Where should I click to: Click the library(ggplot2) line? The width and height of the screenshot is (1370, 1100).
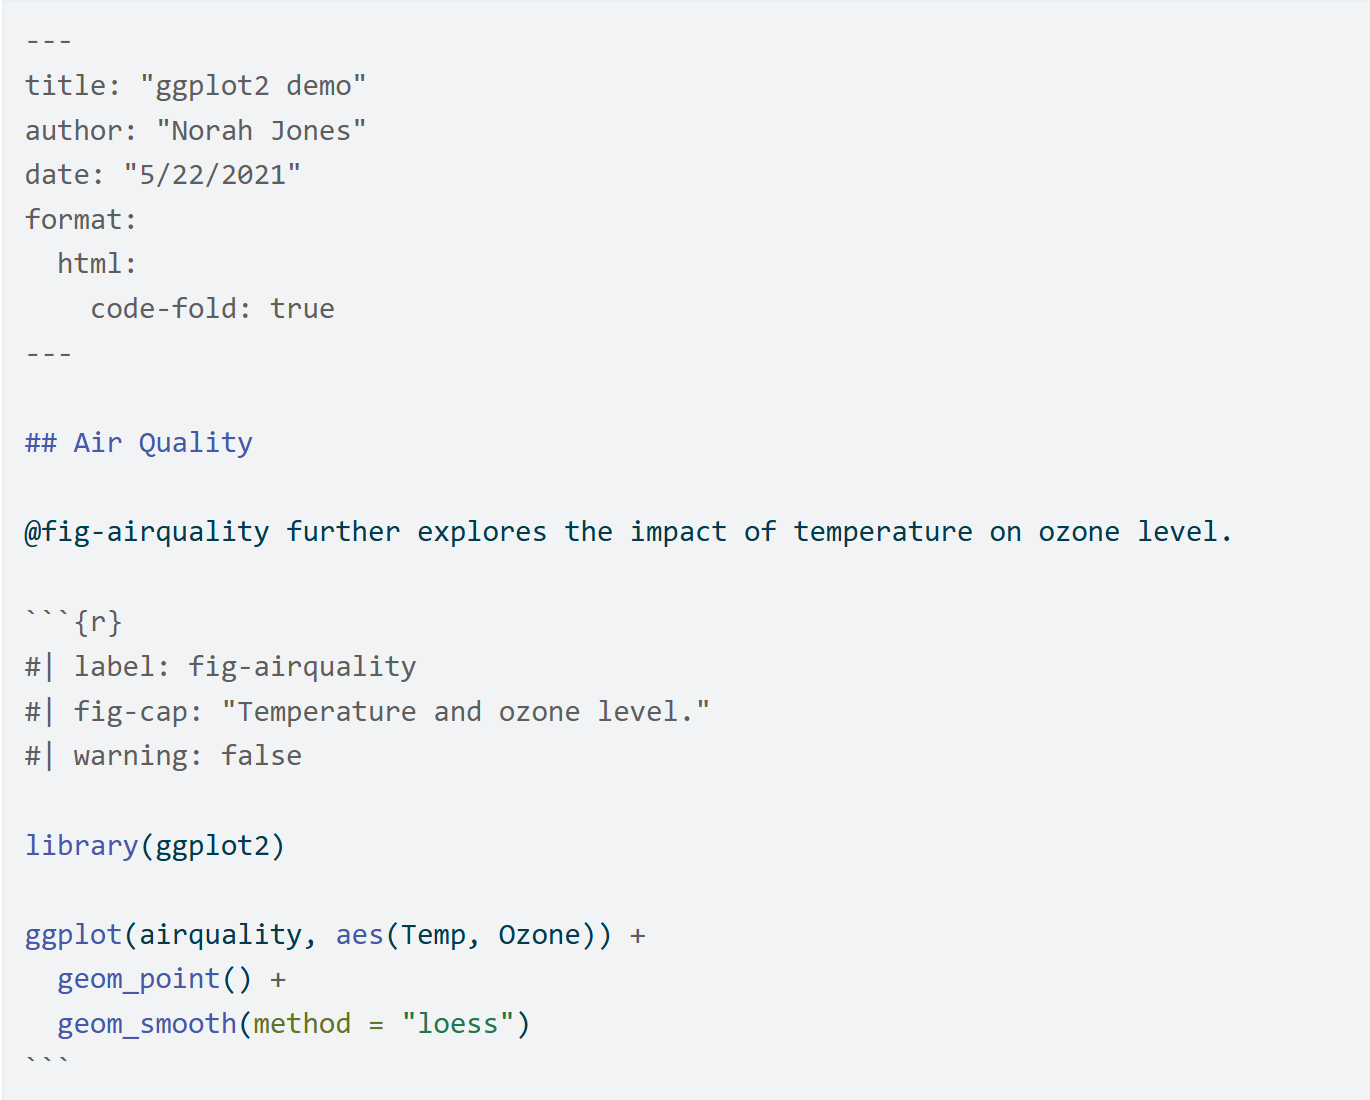click(155, 846)
